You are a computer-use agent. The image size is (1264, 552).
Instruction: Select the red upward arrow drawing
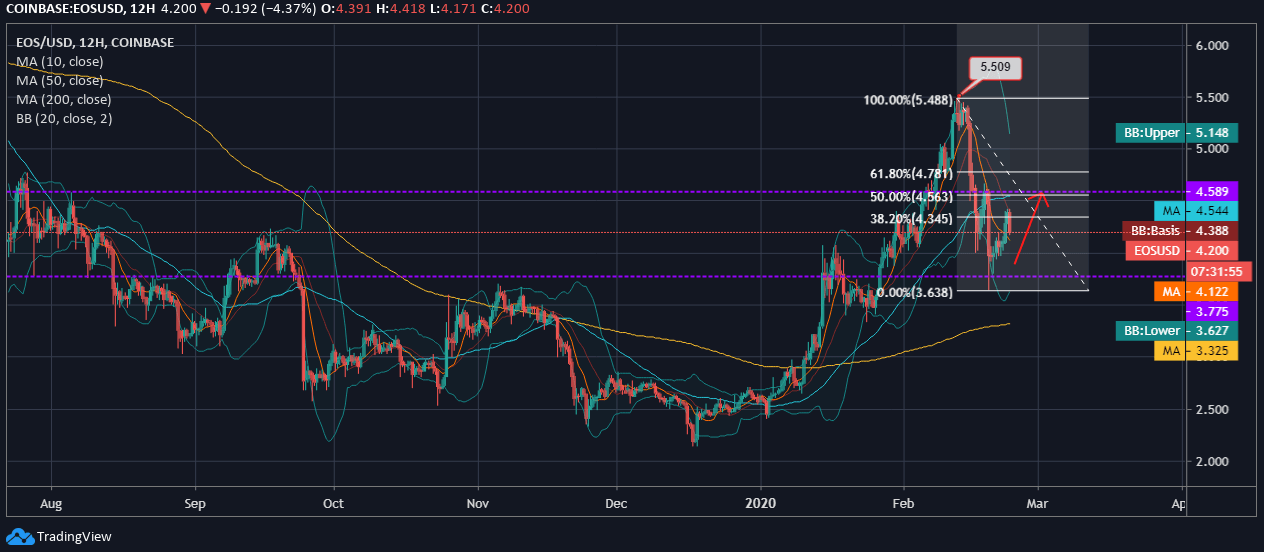[1029, 228]
